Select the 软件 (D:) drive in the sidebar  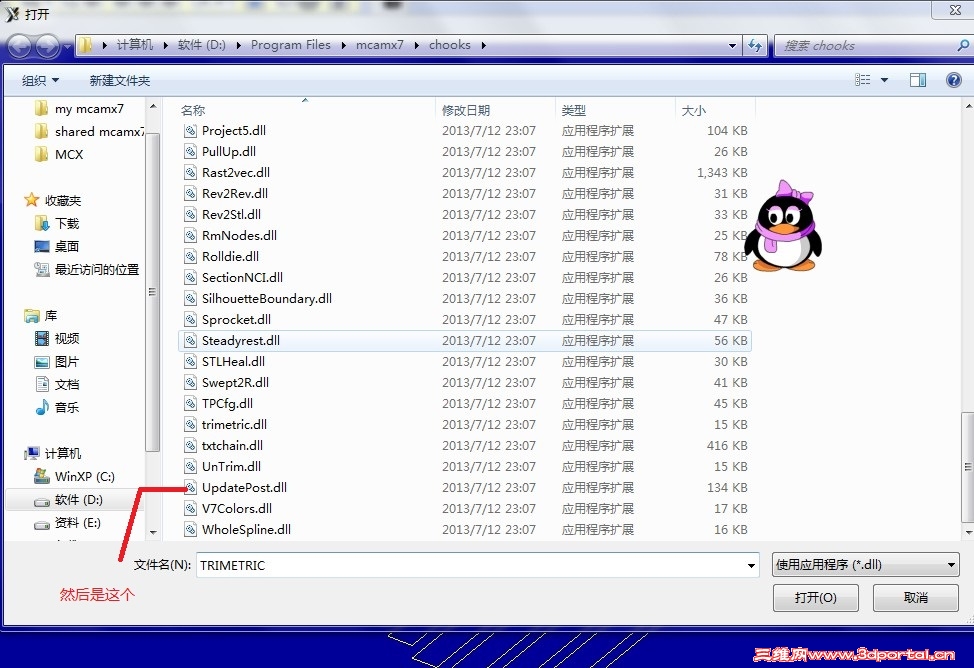(x=78, y=499)
